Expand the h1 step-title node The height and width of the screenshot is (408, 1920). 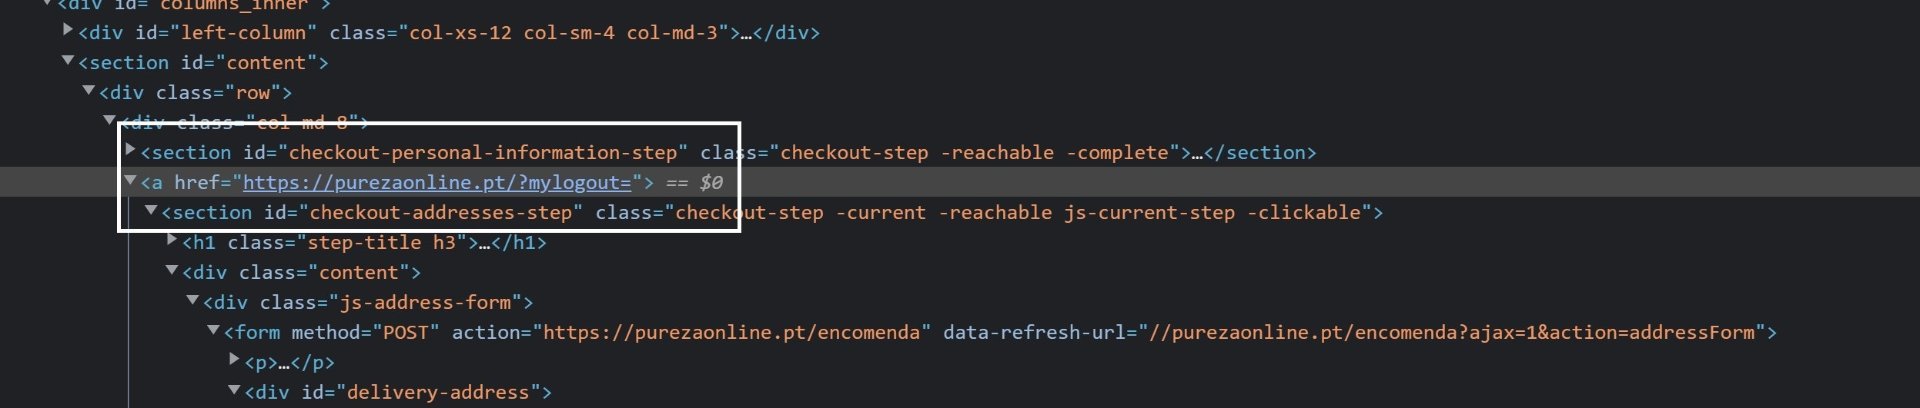[172, 240]
